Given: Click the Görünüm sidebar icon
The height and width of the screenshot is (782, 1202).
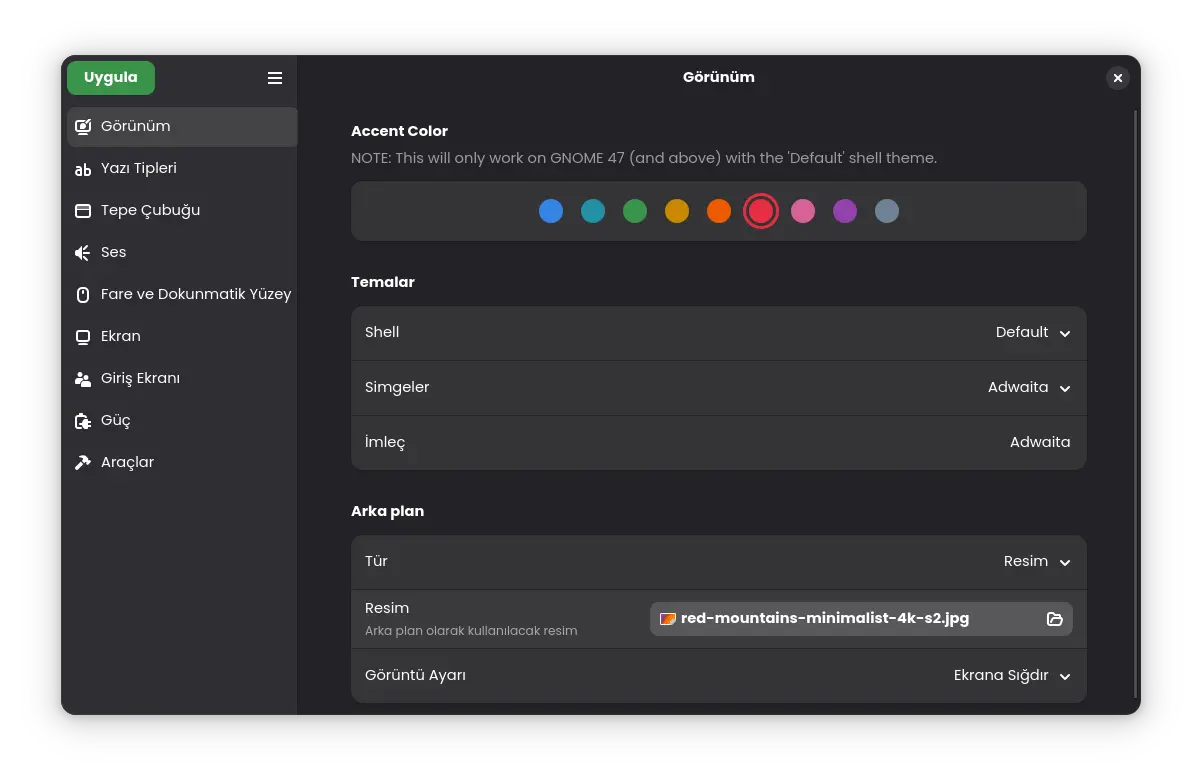Looking at the screenshot, I should (83, 126).
